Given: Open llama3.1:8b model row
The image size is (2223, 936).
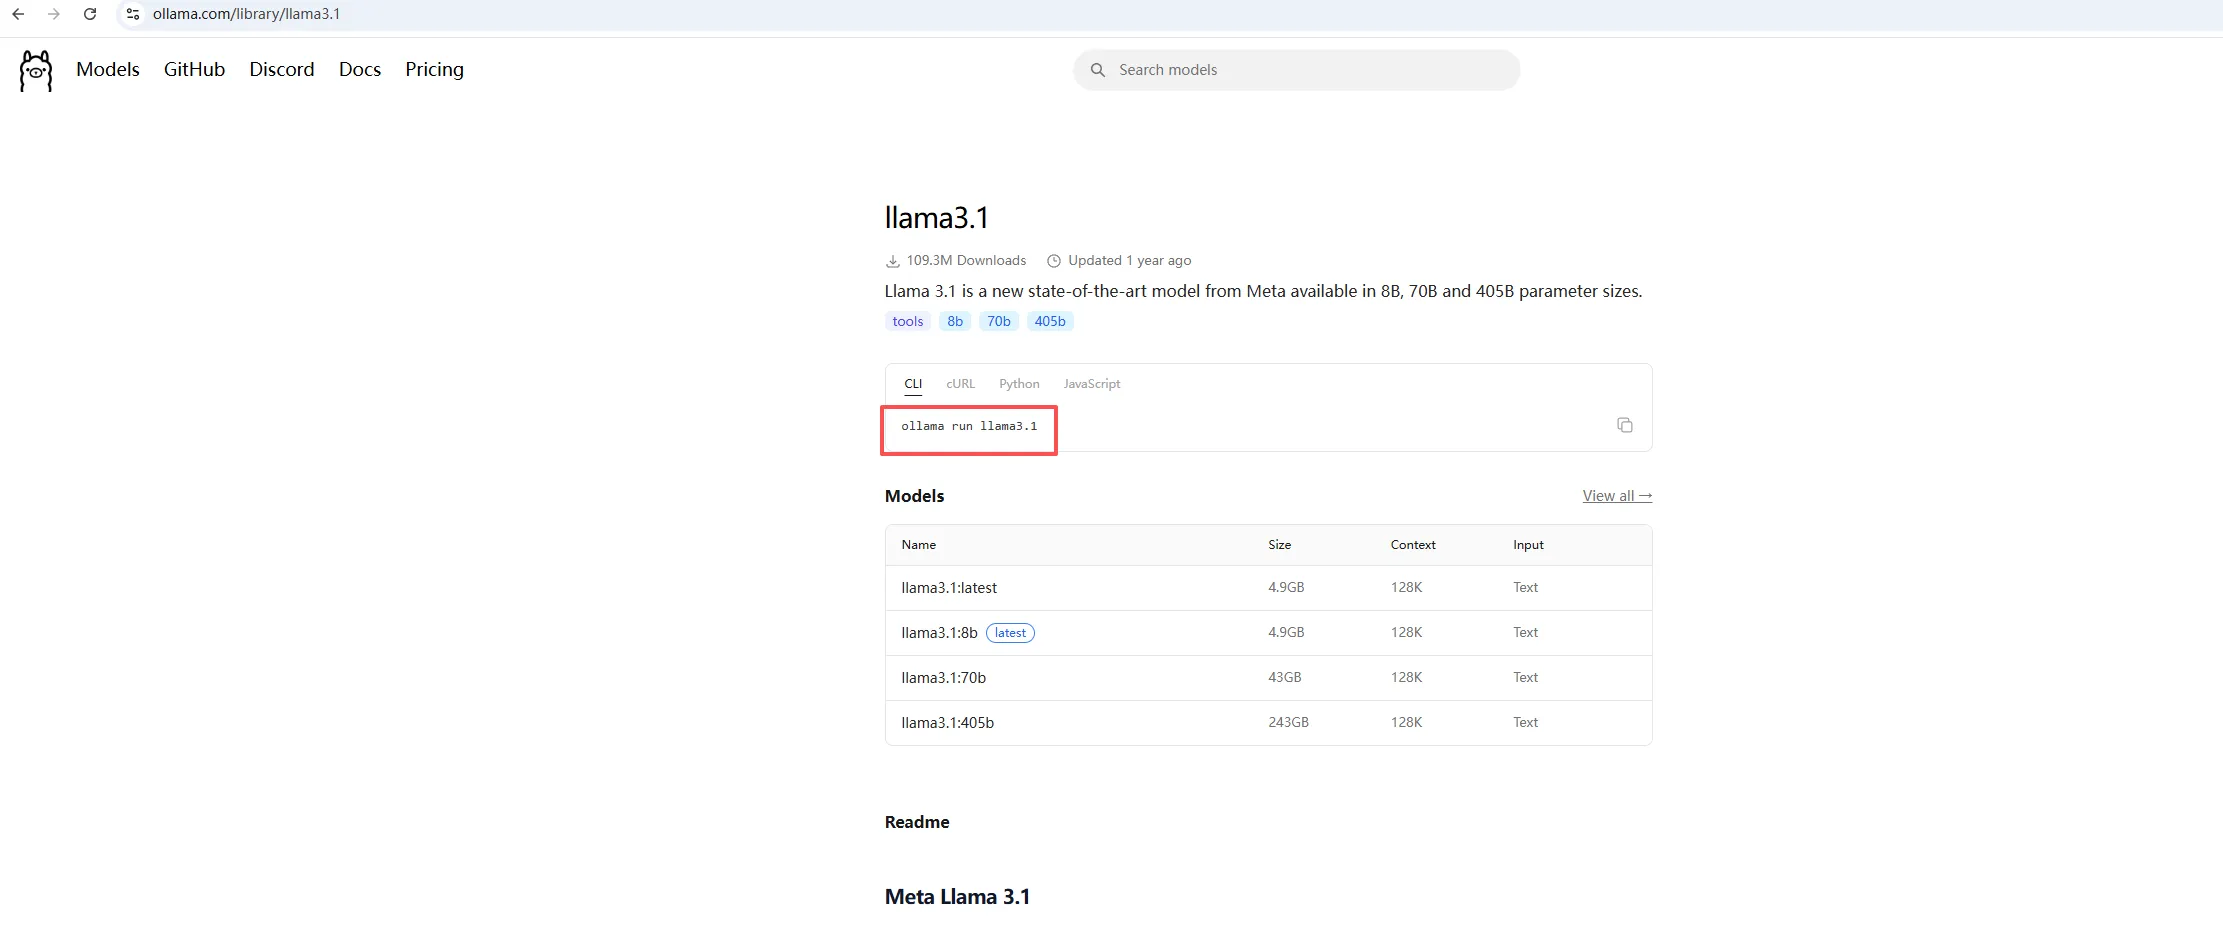Looking at the screenshot, I should click(1268, 633).
